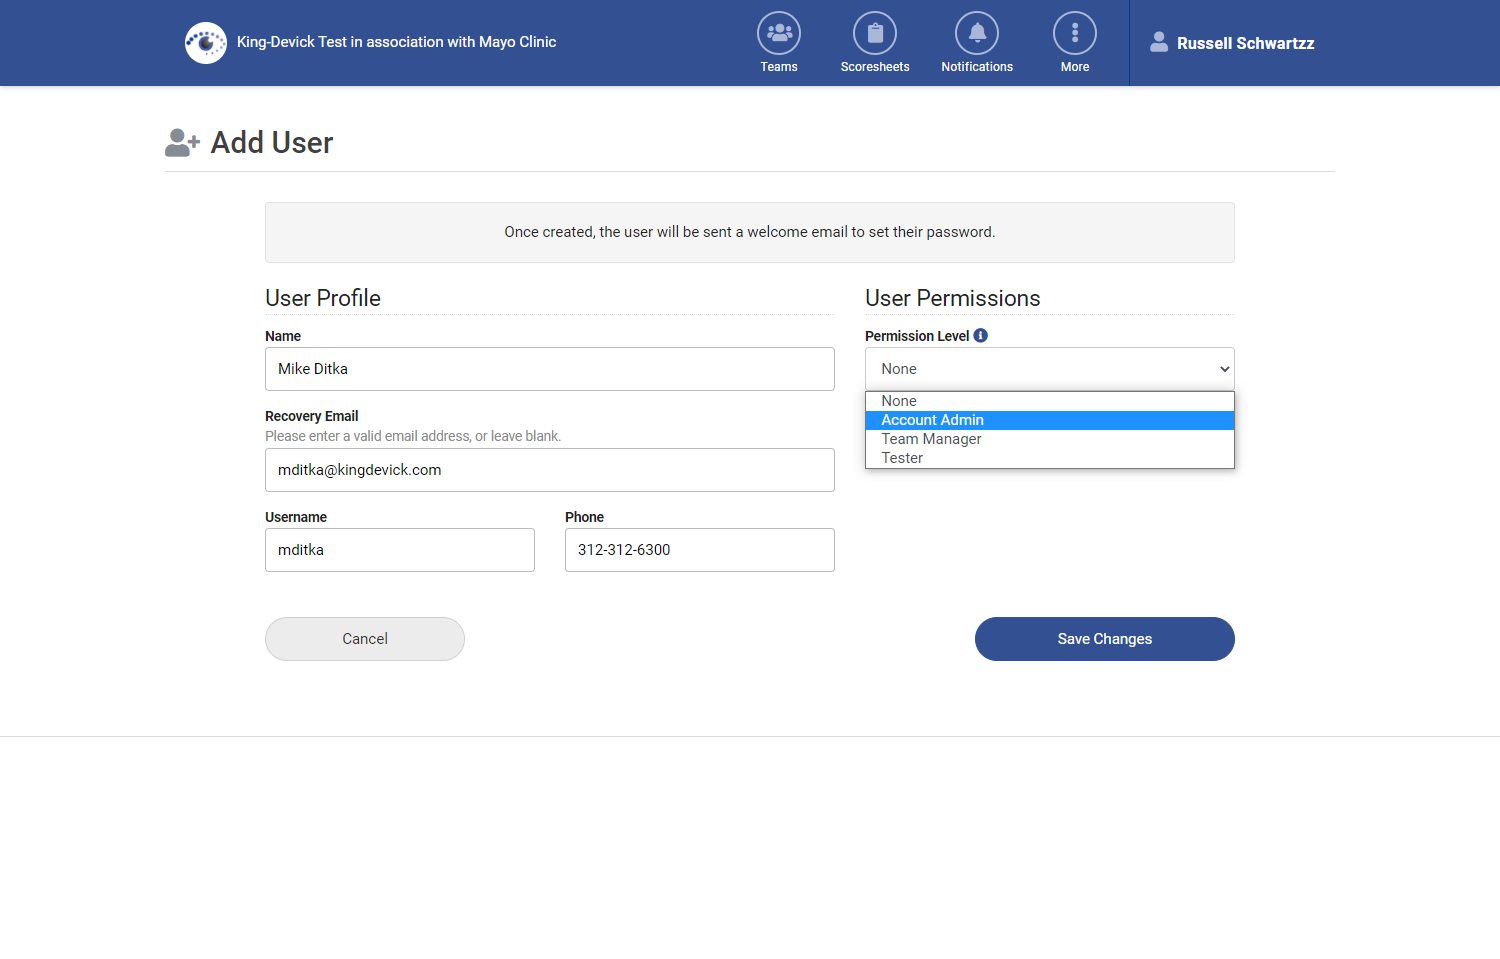
Task: Open the Scoresheets icon
Action: (x=874, y=33)
